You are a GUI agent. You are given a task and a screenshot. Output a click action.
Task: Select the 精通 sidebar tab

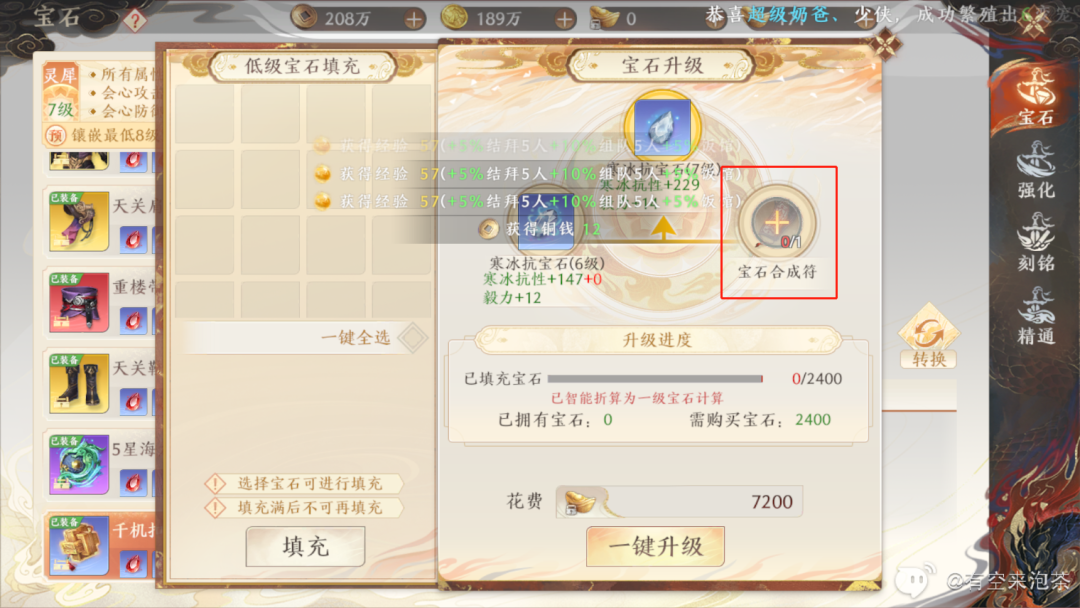(1036, 316)
